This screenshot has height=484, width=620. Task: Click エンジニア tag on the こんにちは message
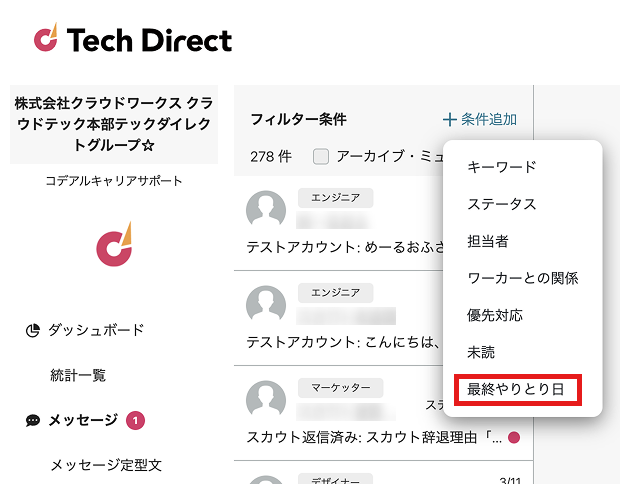(x=335, y=293)
